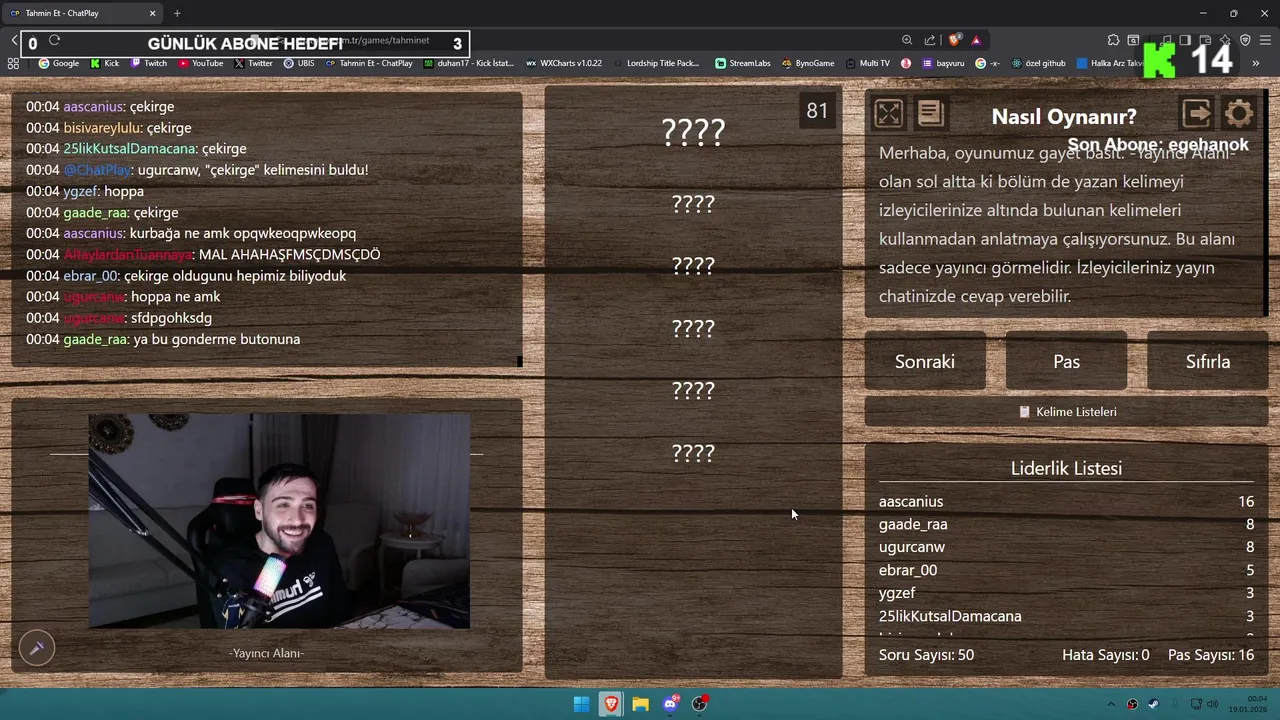The width and height of the screenshot is (1280, 720).
Task: Open browser extensions puzzle icon
Action: pyautogui.click(x=1113, y=40)
